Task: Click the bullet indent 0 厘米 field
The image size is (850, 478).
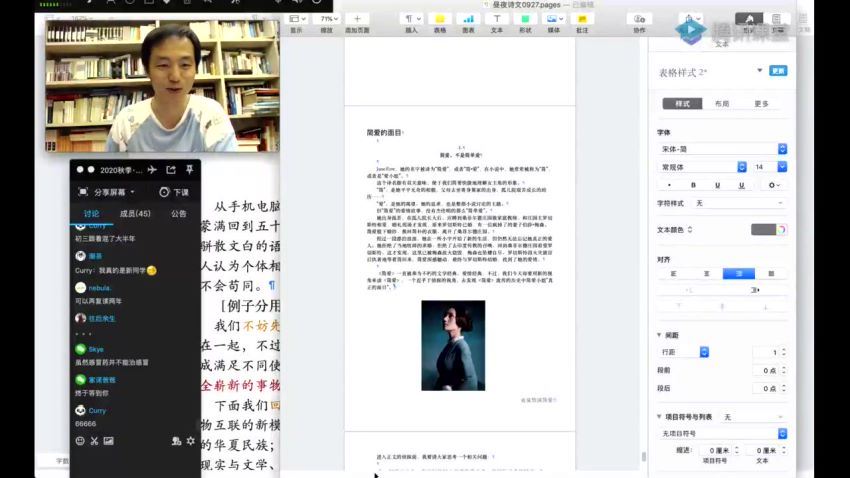Action: [x=718, y=451]
